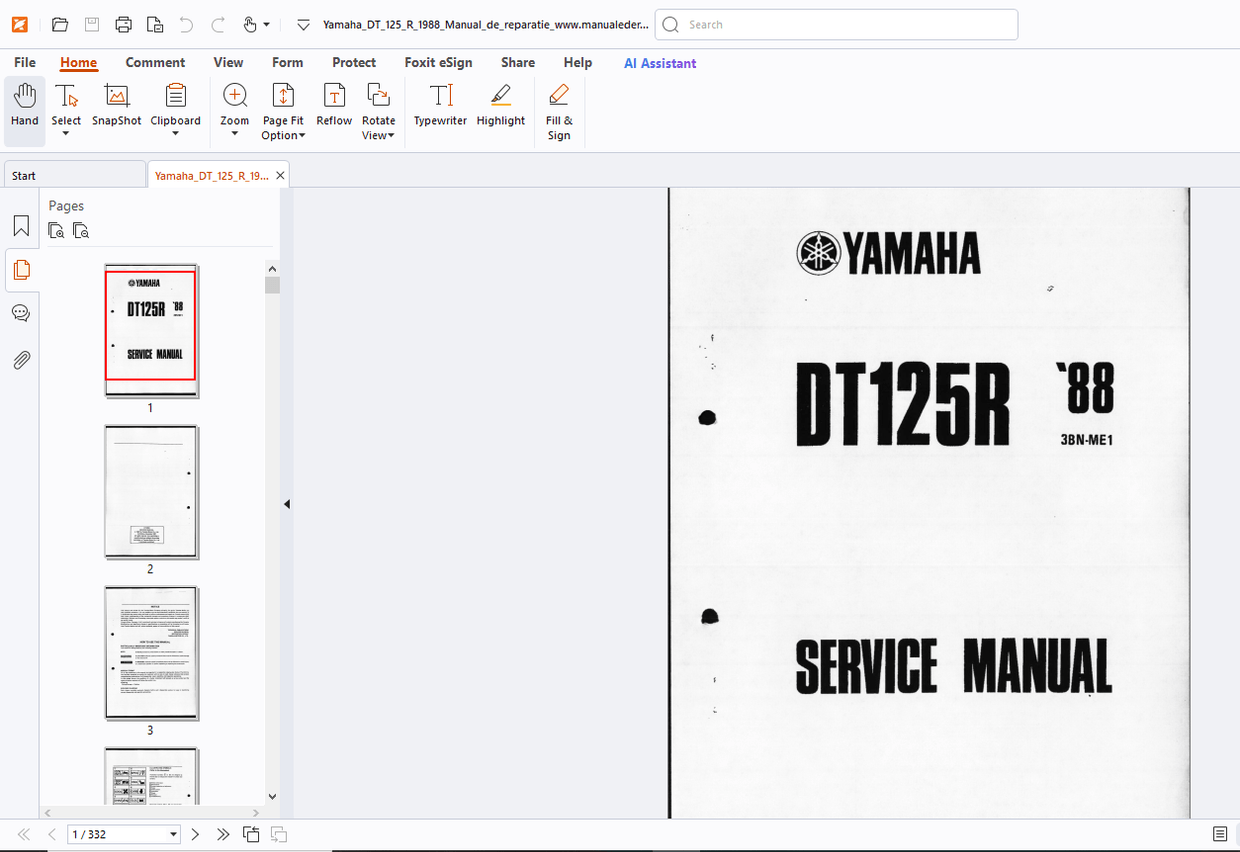Switch to the Comment ribbon tab

pos(155,62)
